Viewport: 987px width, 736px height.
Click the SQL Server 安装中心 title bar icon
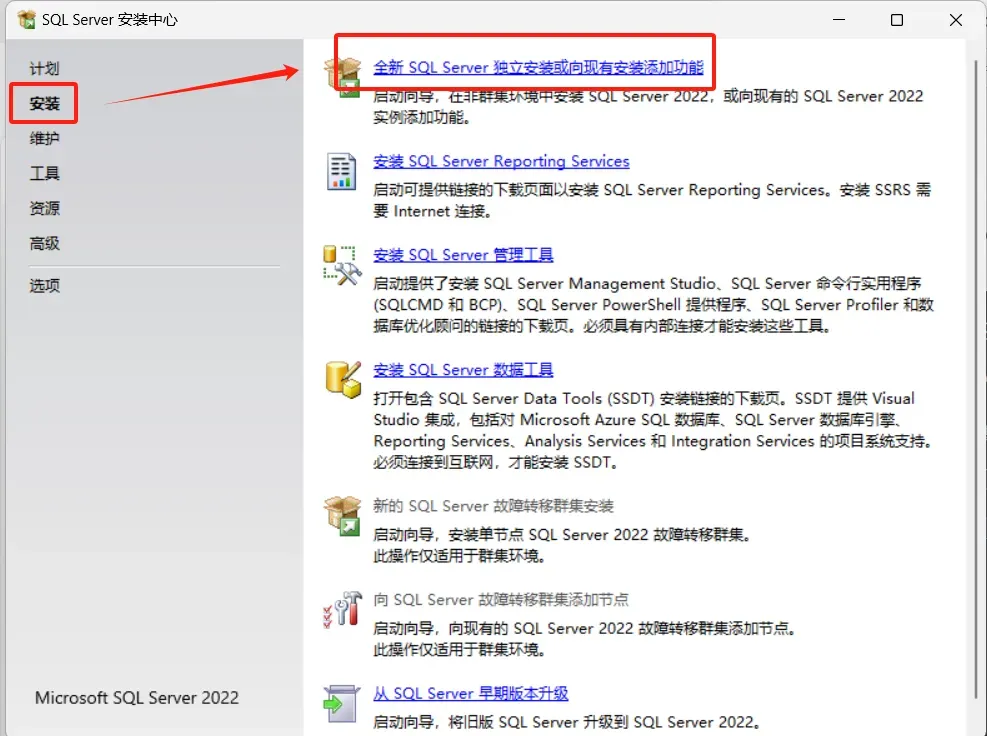(26, 20)
